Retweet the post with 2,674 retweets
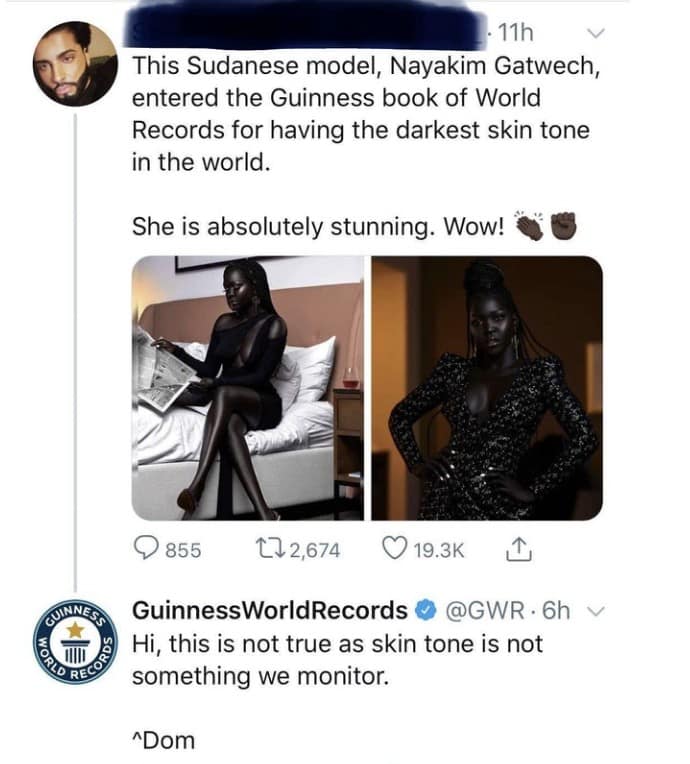 [x=270, y=550]
